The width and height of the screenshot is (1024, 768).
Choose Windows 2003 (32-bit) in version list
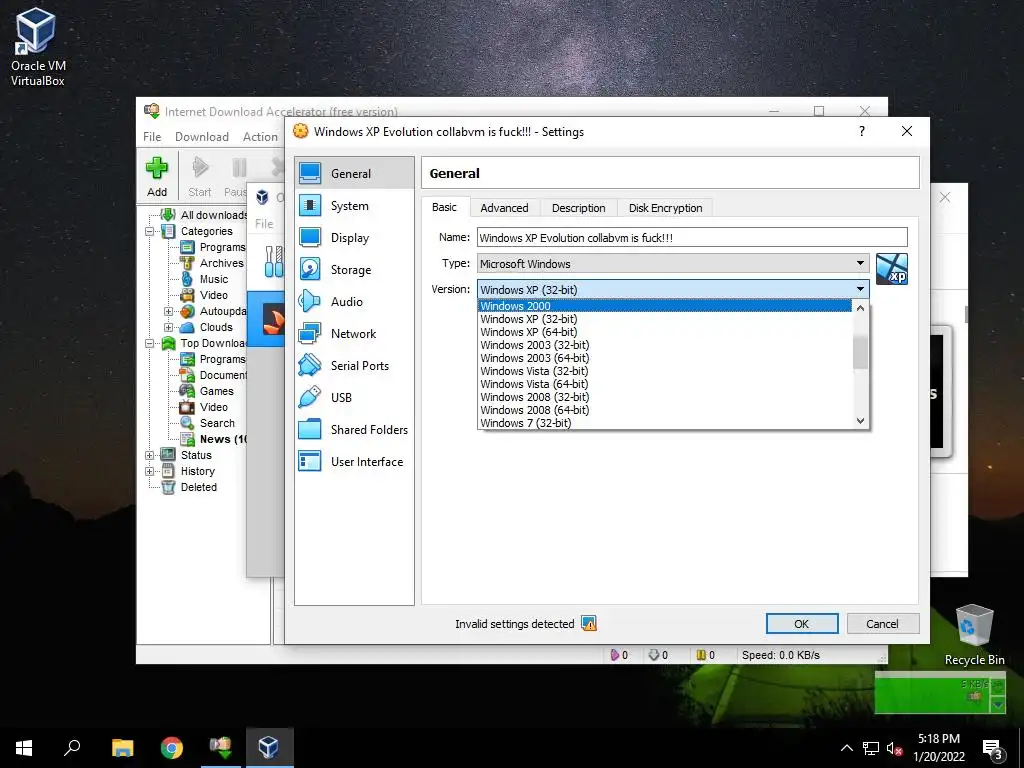click(665, 345)
